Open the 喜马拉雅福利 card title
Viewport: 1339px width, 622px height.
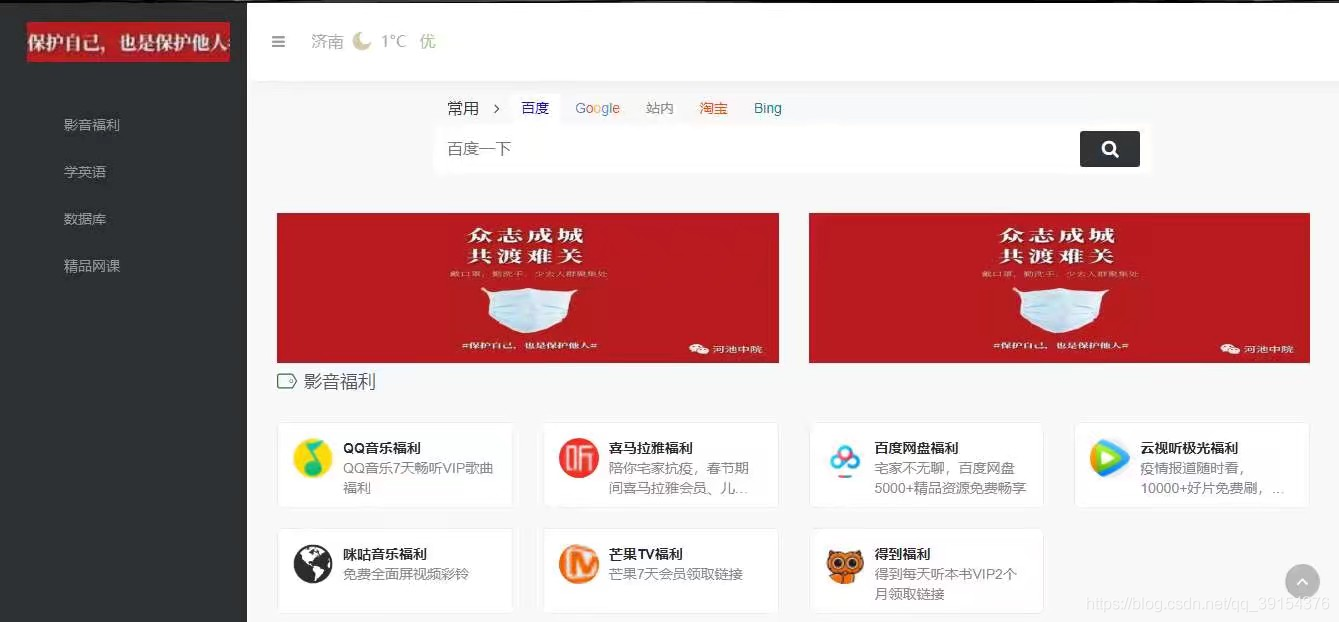pos(651,448)
